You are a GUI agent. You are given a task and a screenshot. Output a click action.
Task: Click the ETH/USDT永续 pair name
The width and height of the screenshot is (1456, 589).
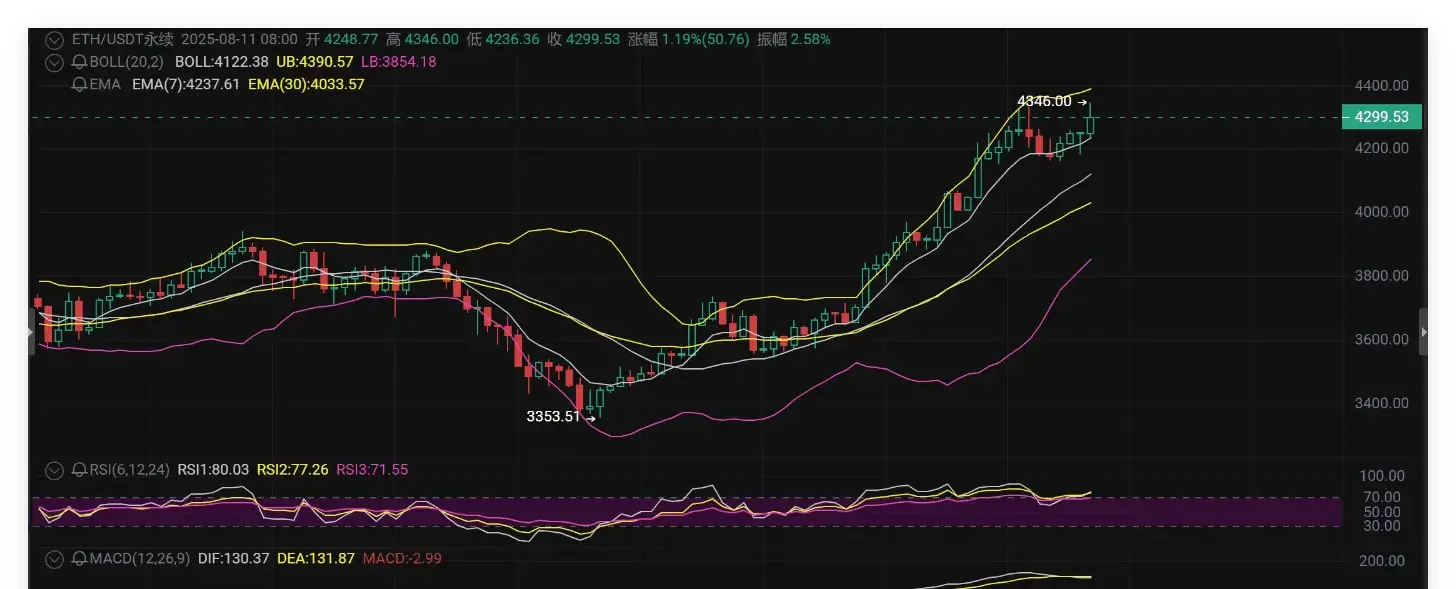click(123, 39)
